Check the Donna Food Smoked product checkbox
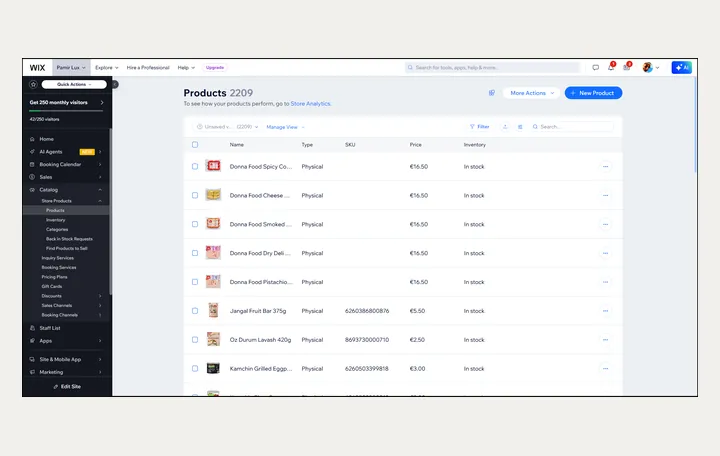Viewport: 720px width, 456px height. (195, 225)
